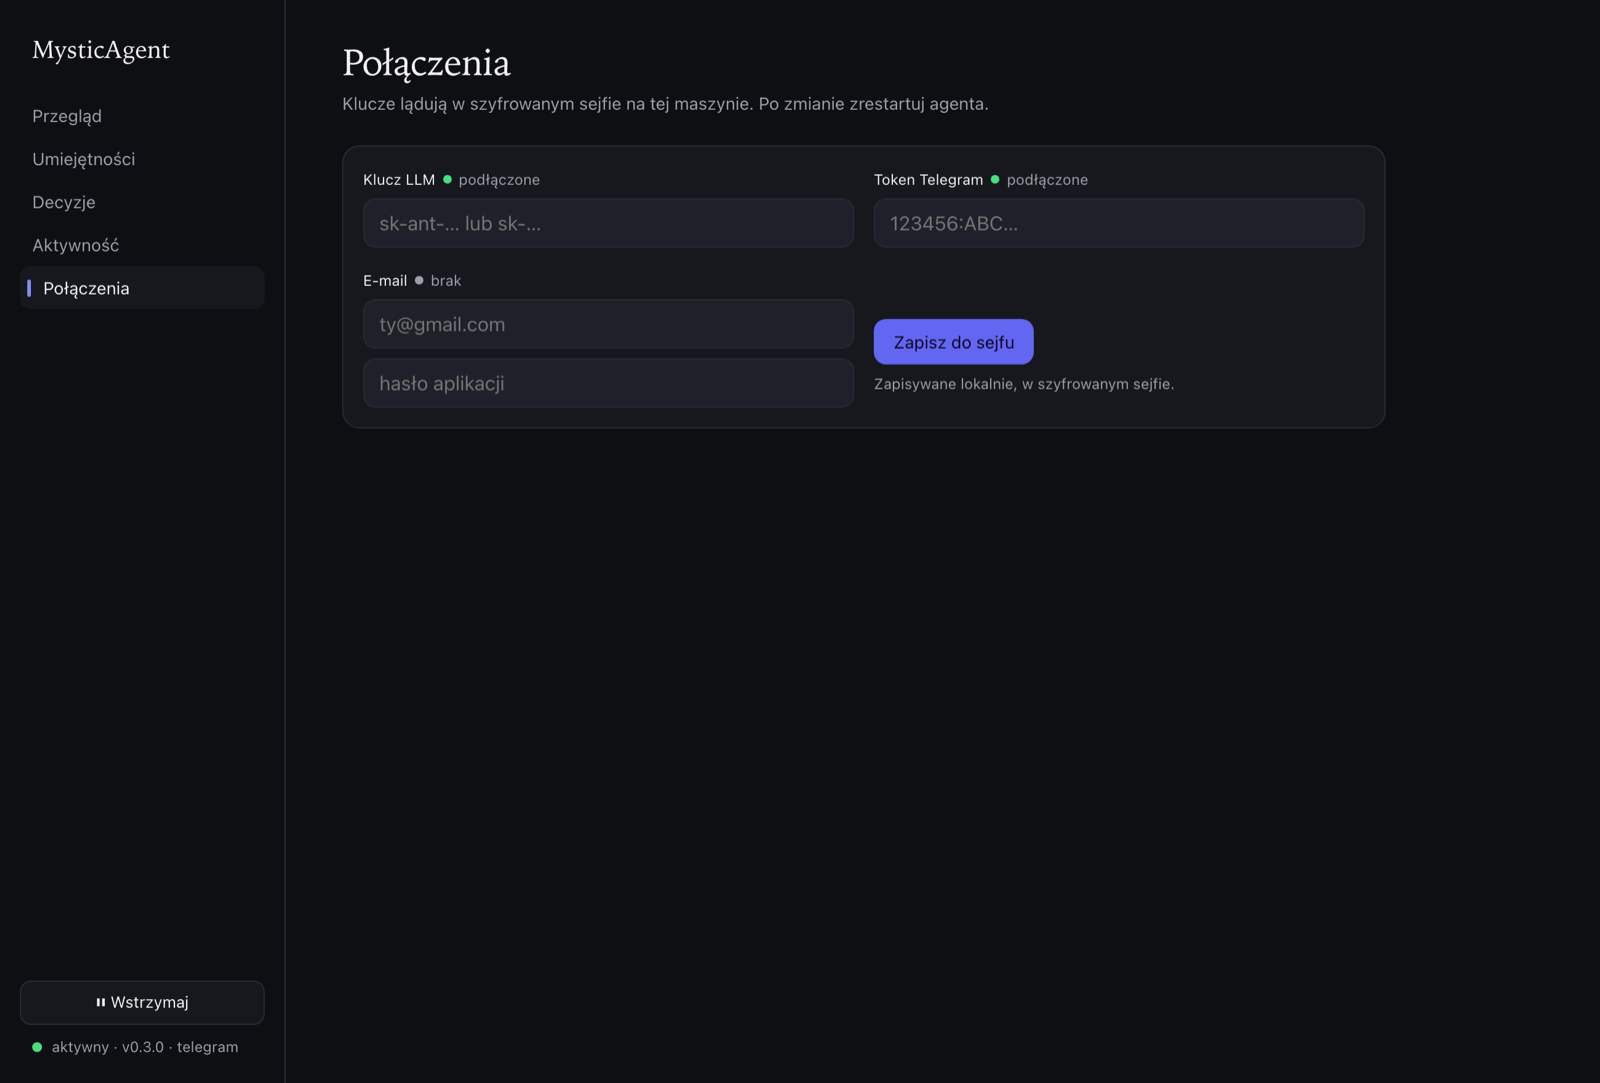Click the 'E-mail' field label

pyautogui.click(x=385, y=281)
